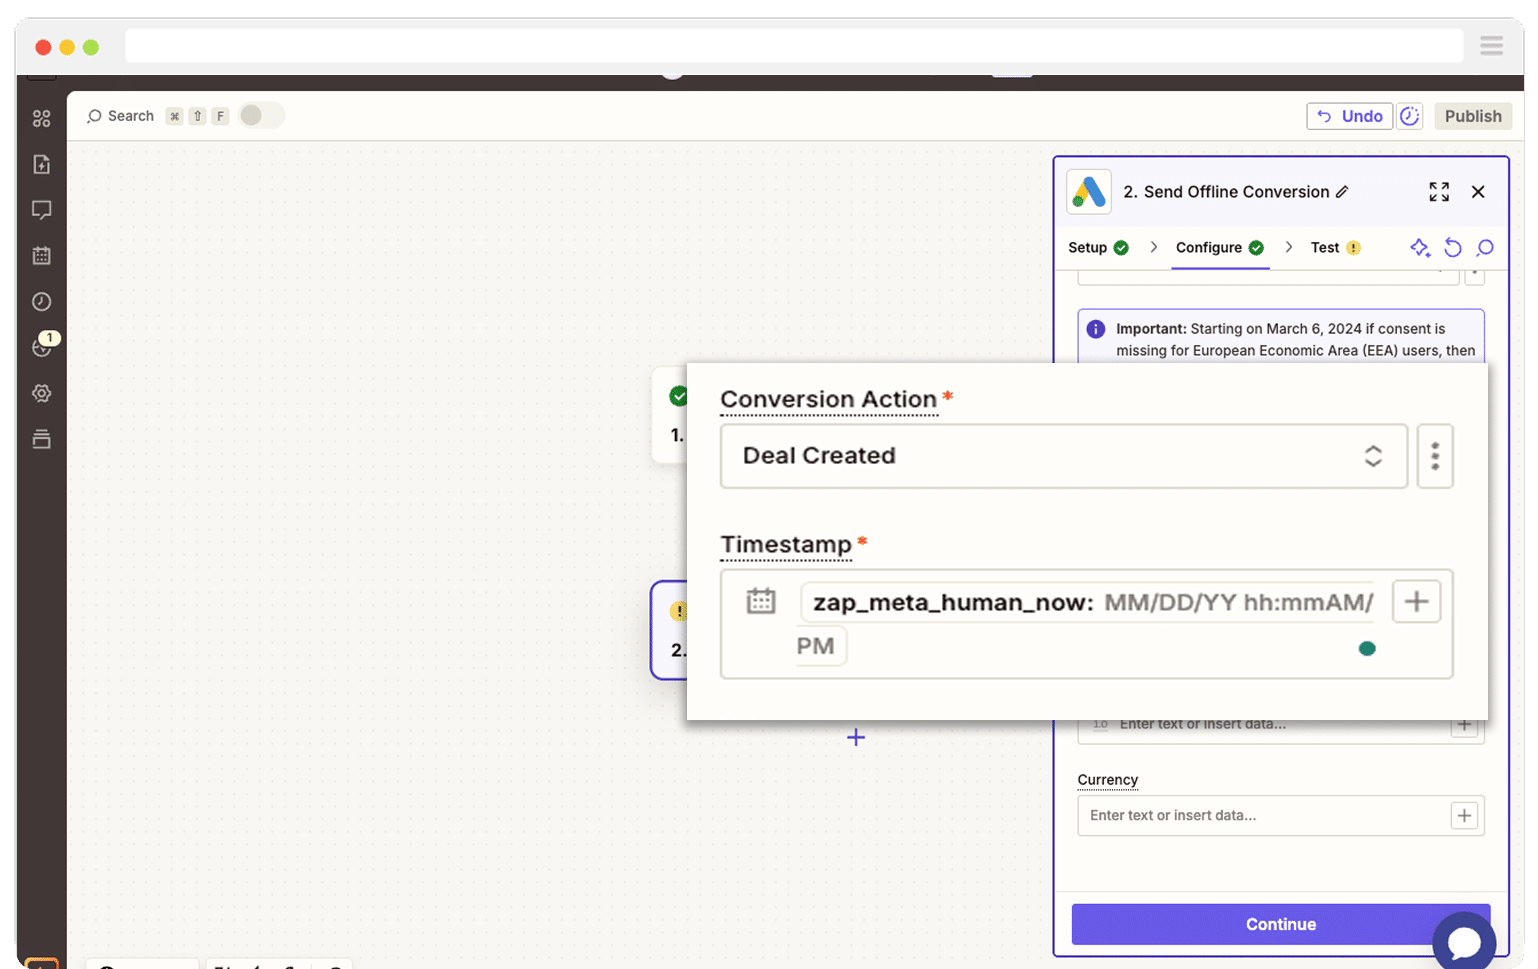Screen dimensions: 1538x969
Task: Click the Publish button
Action: 1472,116
